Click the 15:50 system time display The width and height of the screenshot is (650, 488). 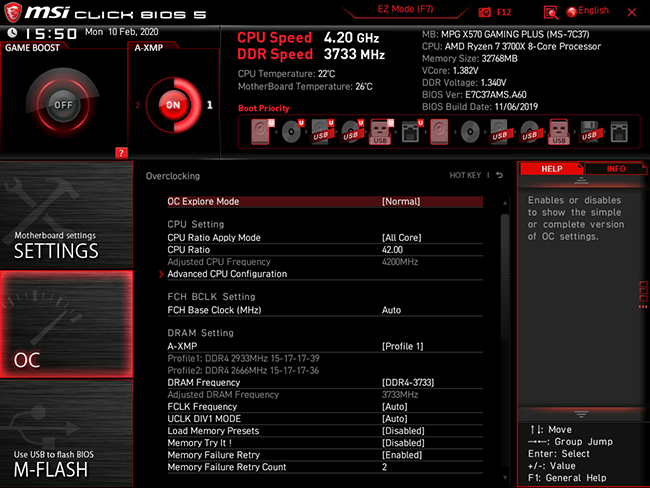point(51,34)
